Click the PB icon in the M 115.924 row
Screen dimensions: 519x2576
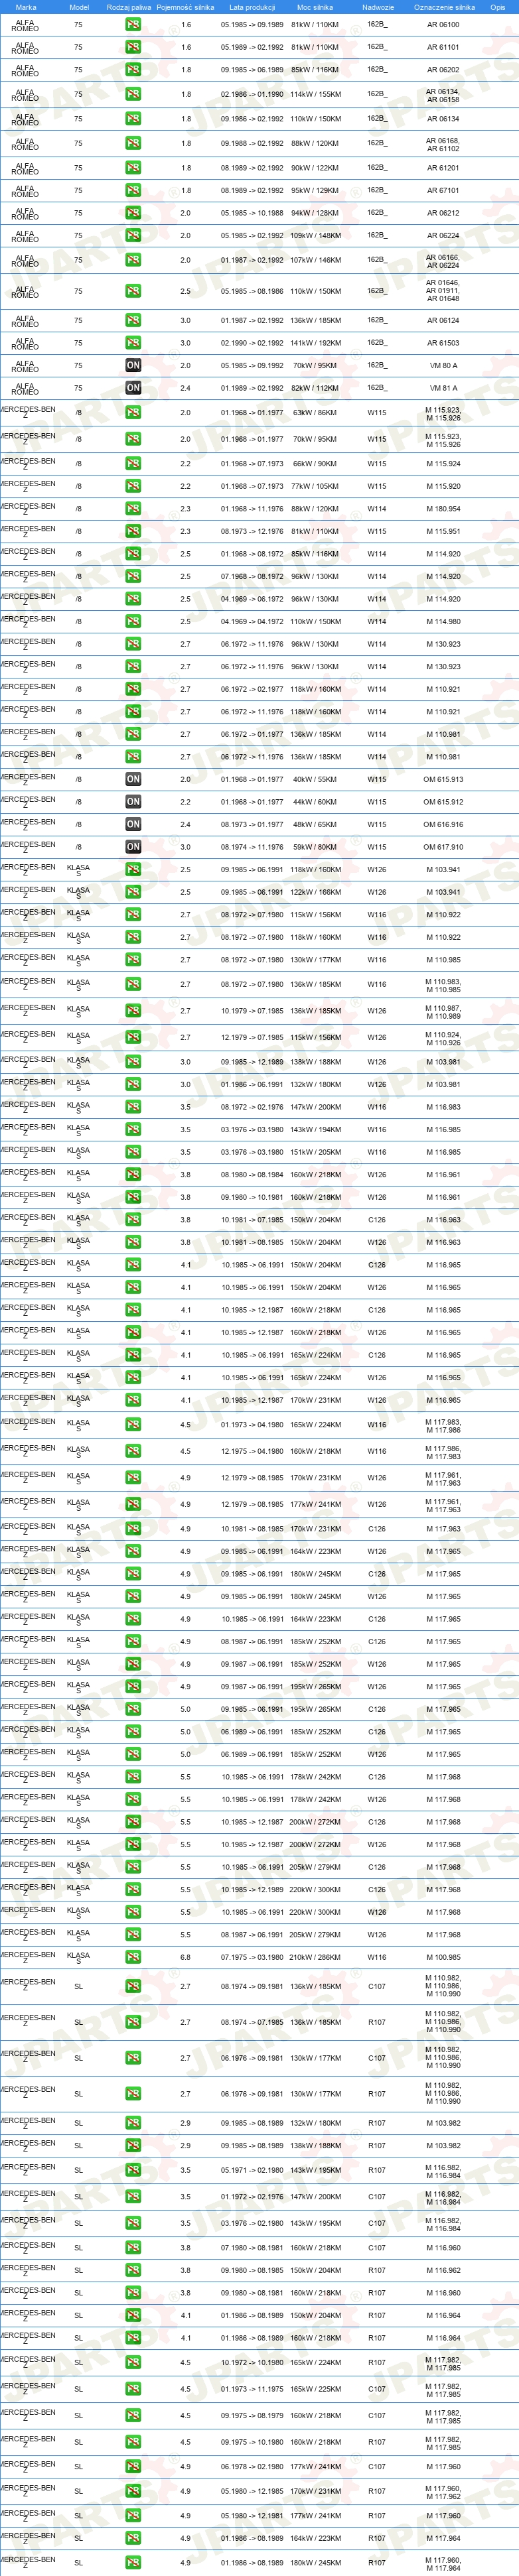(133, 464)
